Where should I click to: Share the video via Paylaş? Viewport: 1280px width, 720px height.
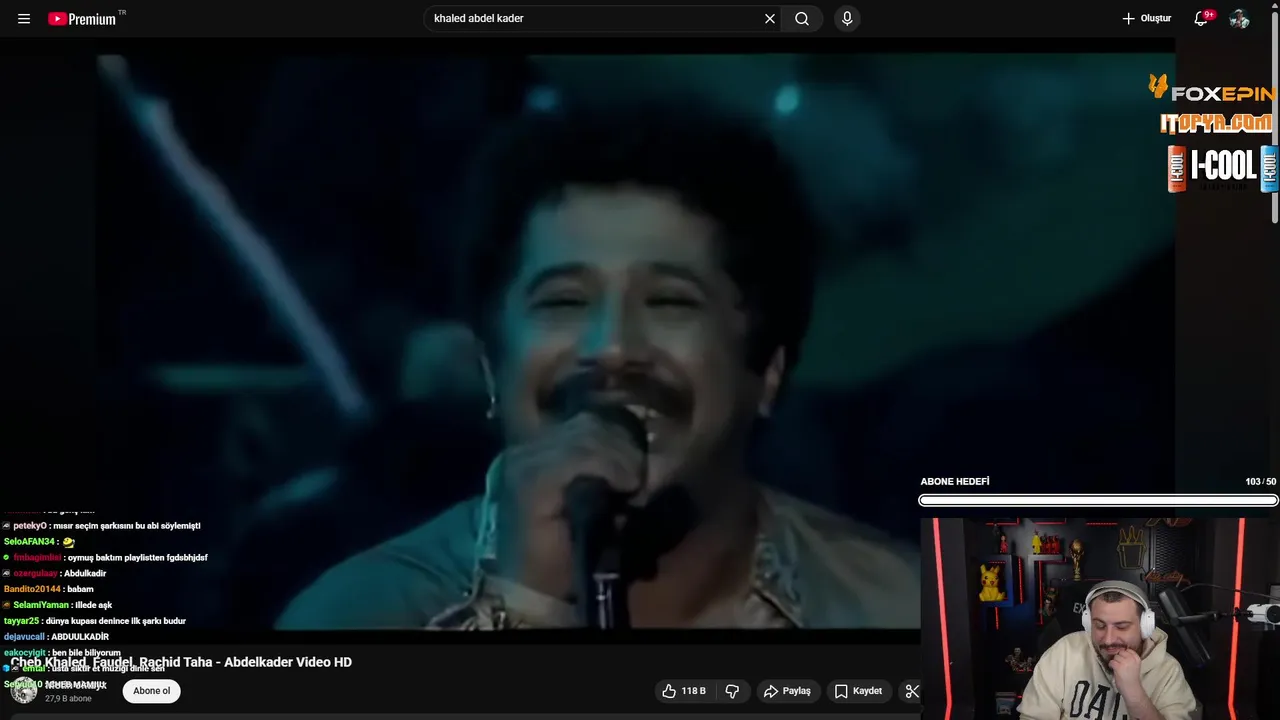click(787, 691)
